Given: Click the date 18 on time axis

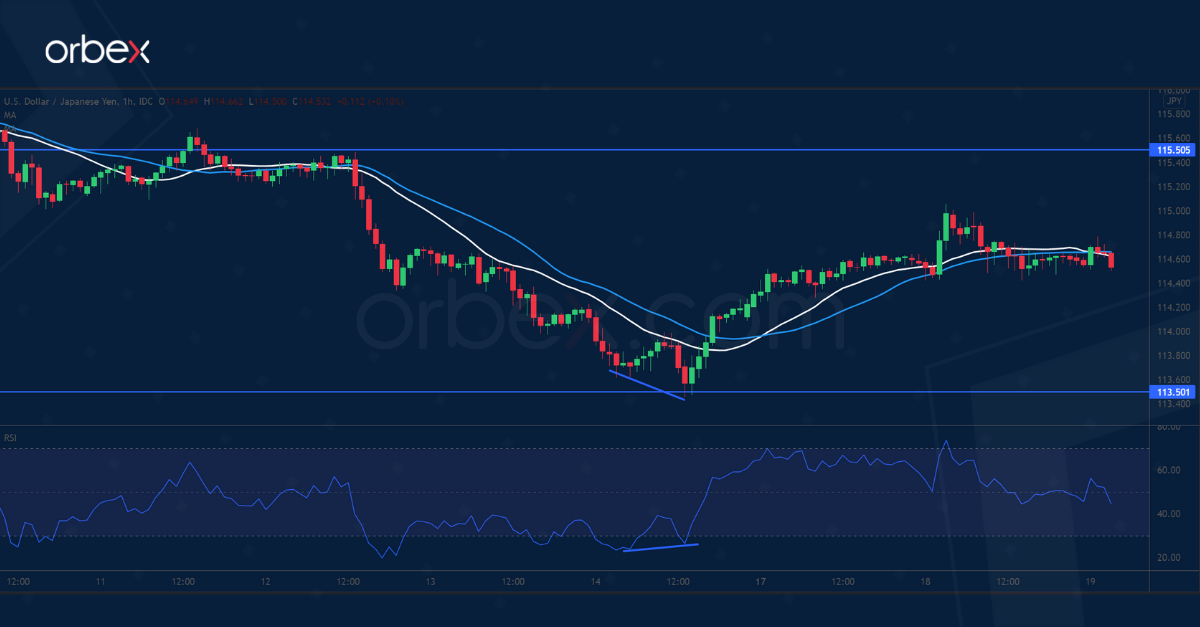Looking at the screenshot, I should click(x=925, y=581).
